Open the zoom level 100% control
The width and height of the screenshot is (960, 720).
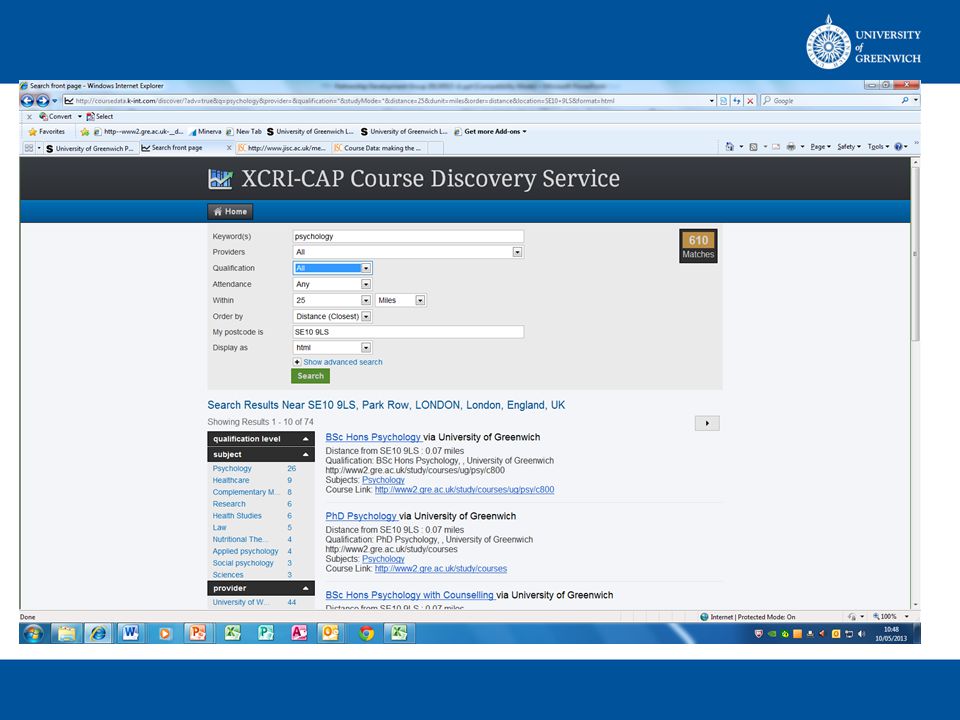pos(891,617)
